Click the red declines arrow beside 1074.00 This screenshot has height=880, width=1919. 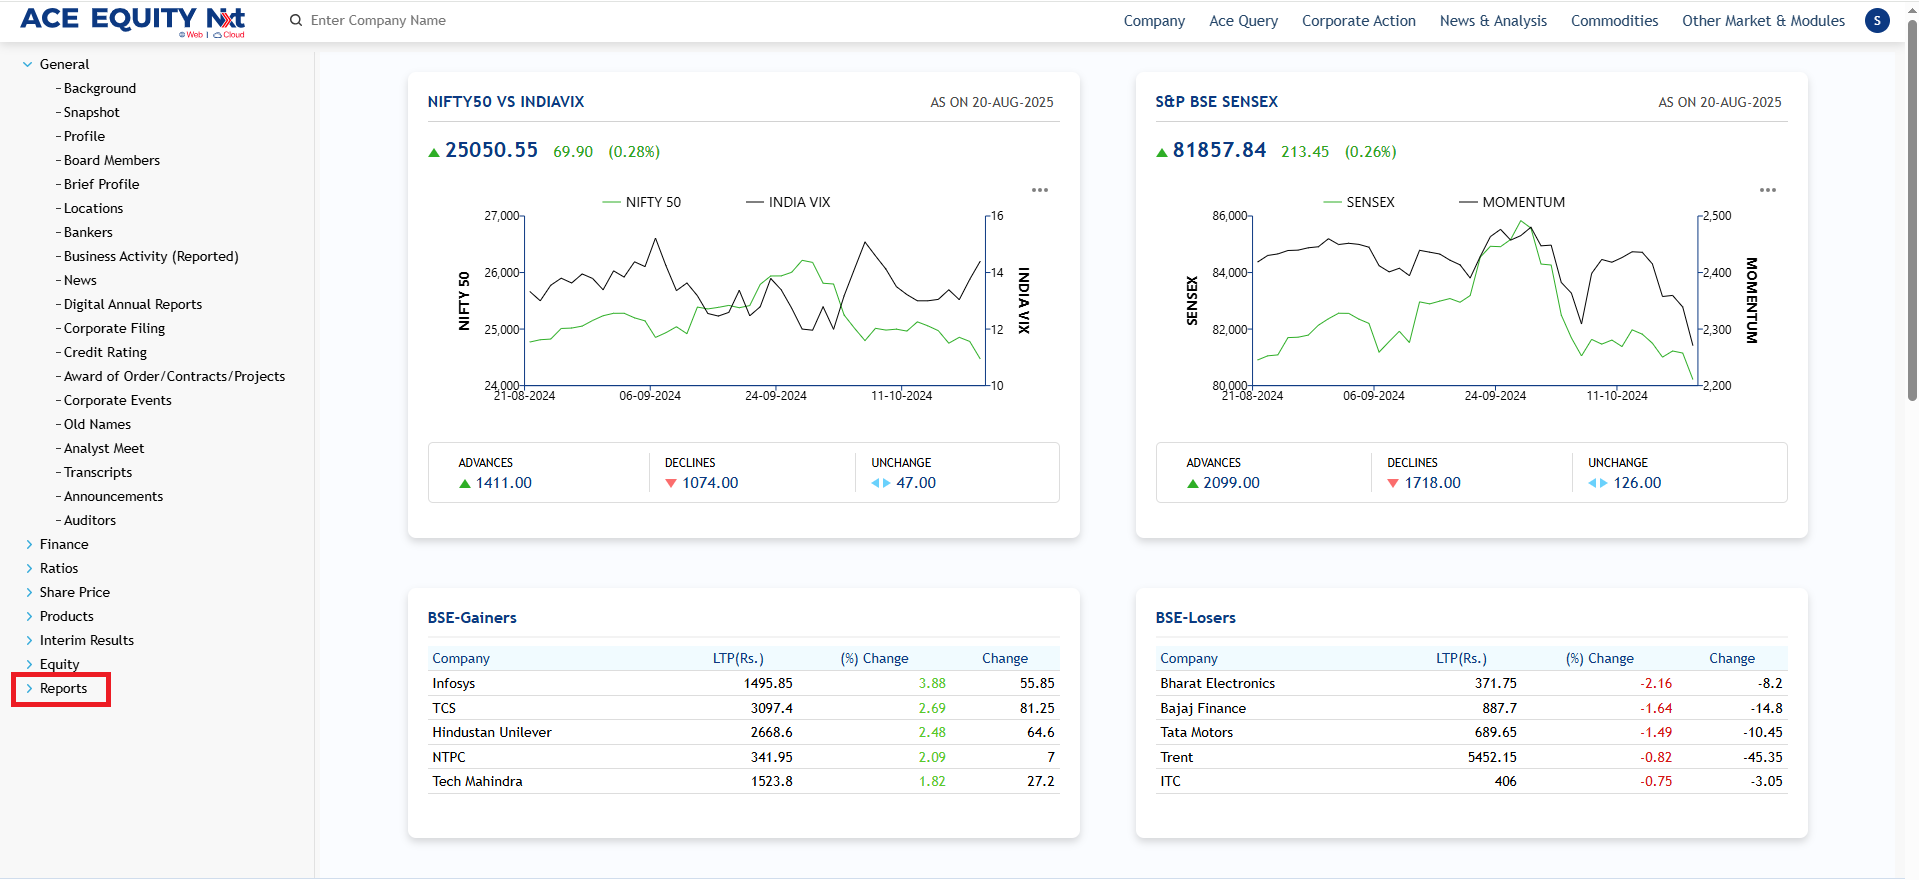coord(671,483)
